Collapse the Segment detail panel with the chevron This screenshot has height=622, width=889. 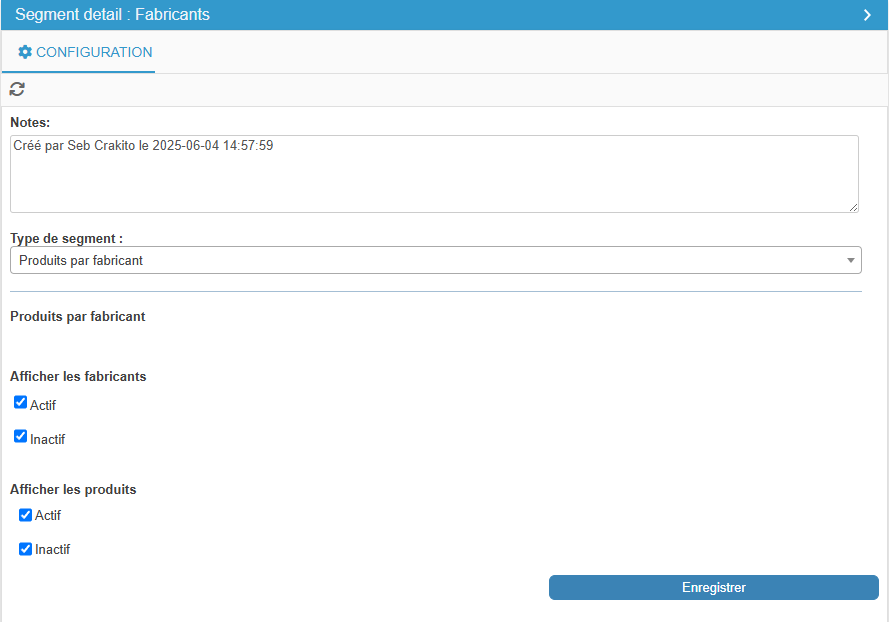867,15
